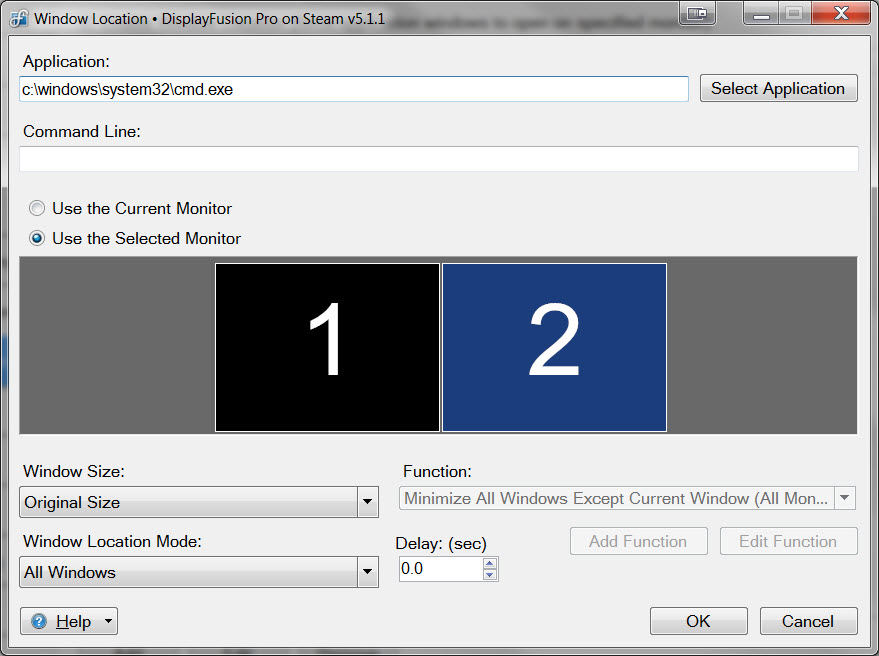Click the DisplayFusion move-window title bar button

click(x=697, y=13)
